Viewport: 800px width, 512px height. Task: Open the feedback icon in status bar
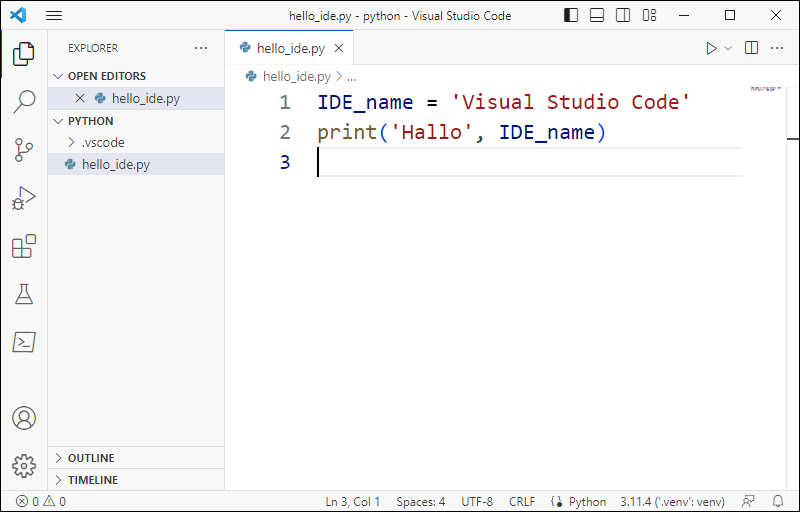[x=748, y=502]
